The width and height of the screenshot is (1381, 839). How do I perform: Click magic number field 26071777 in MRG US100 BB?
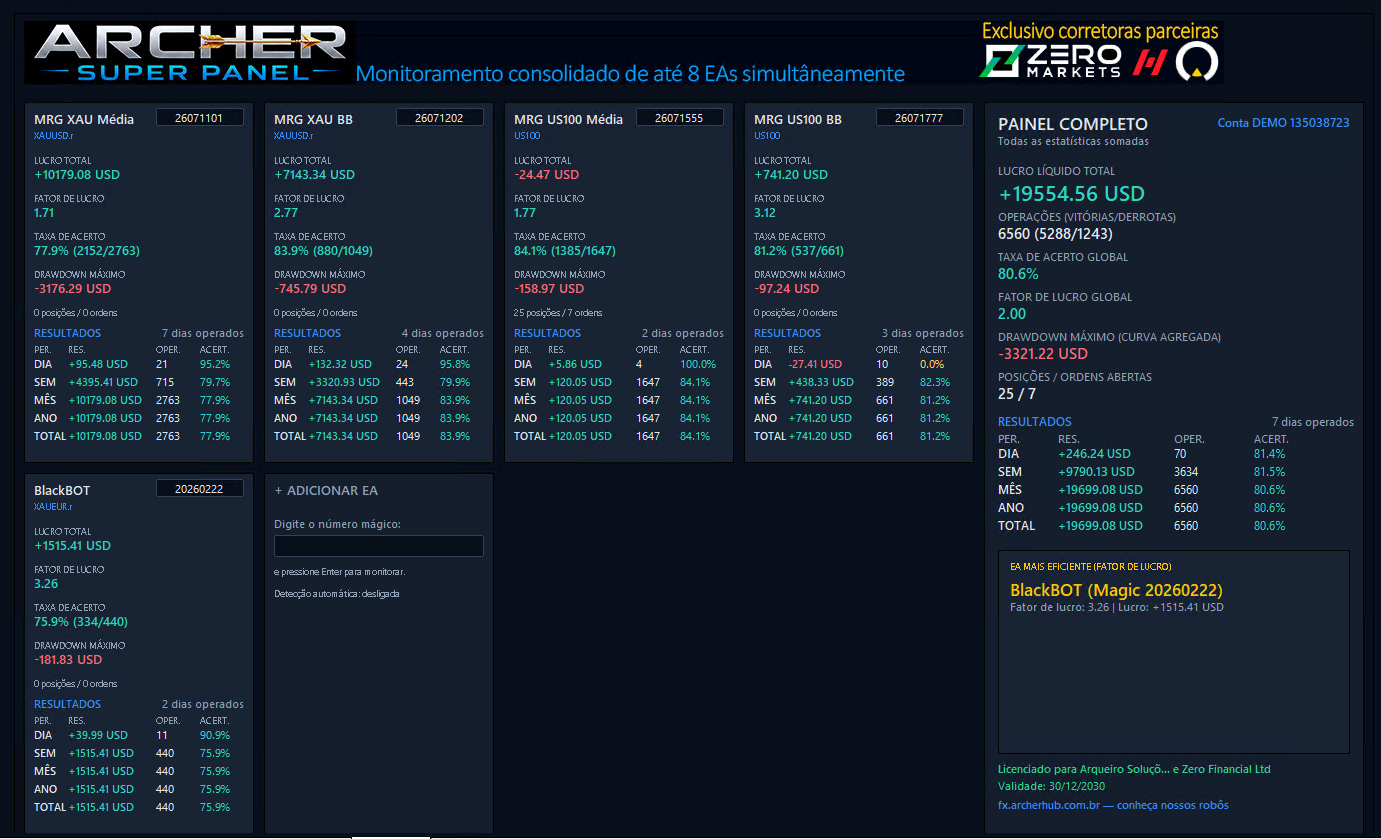[x=920, y=118]
